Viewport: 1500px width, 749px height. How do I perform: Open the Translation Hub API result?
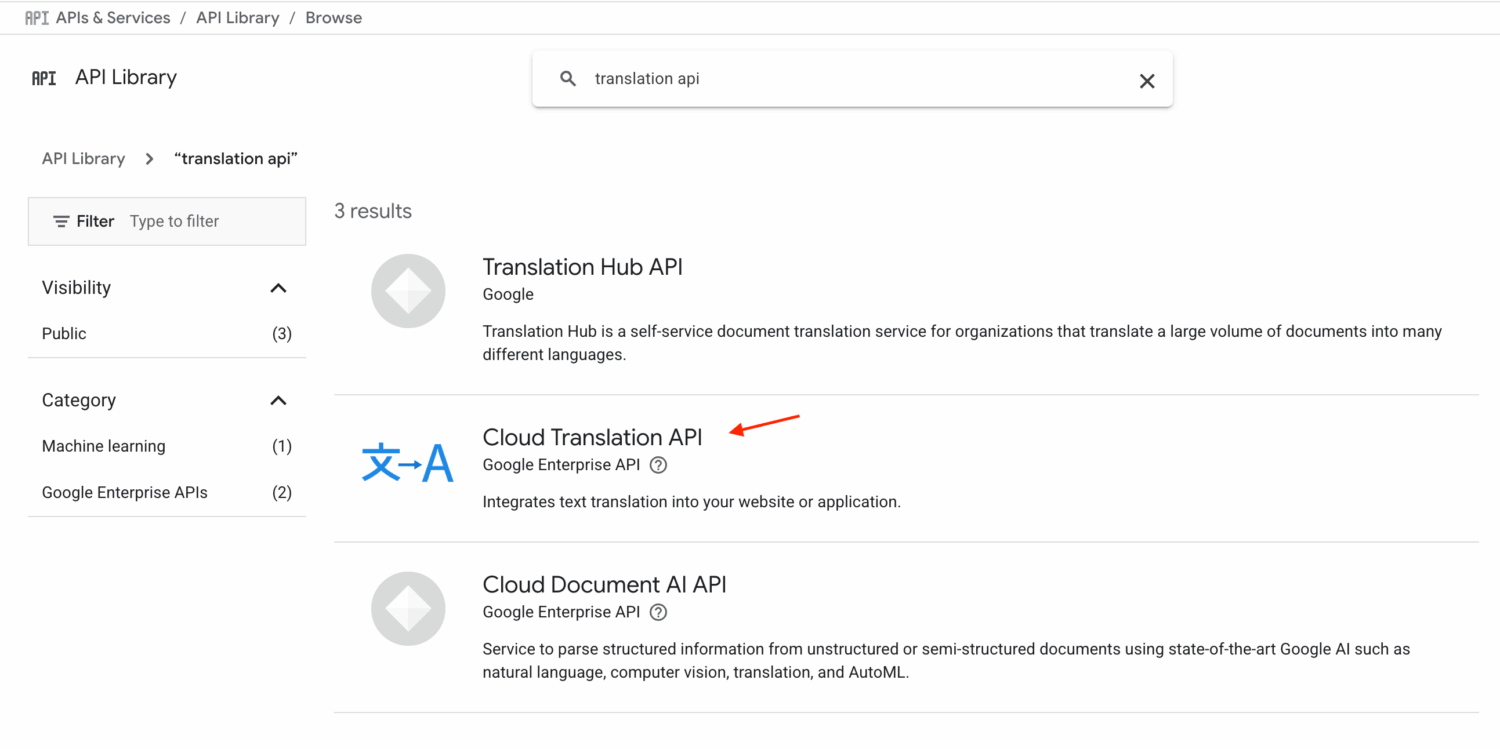(583, 267)
